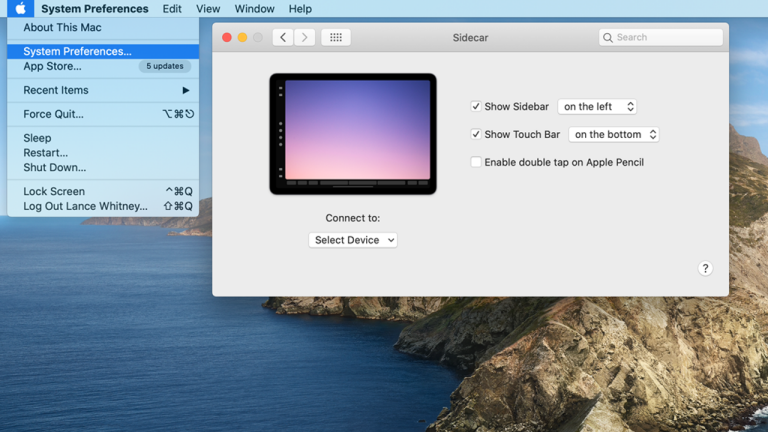Open the System Preferences menu bar item
This screenshot has width=768, height=432.
(x=95, y=9)
